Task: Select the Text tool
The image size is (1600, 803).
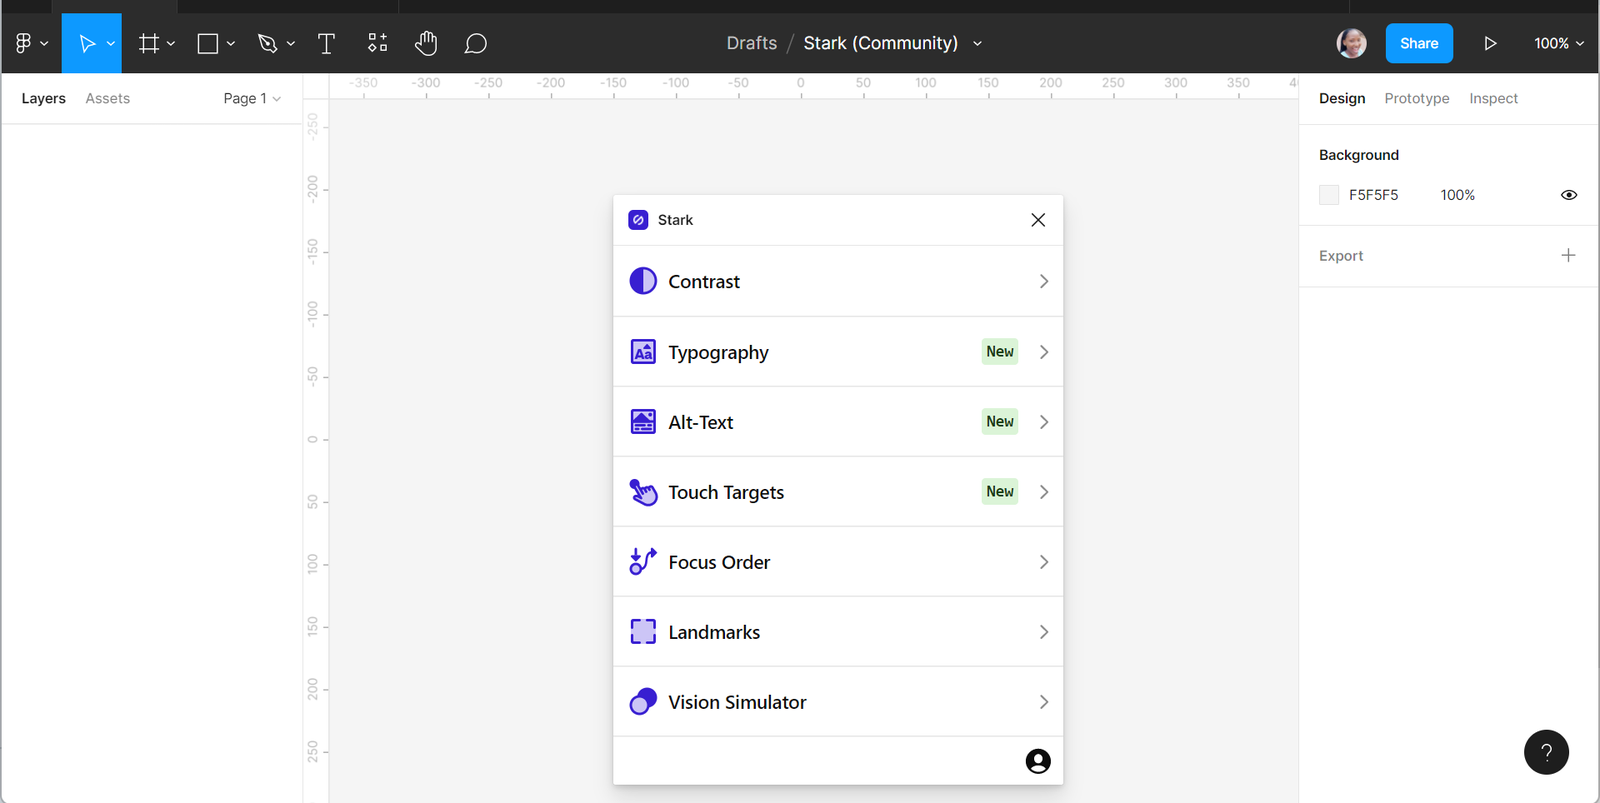Action: [326, 43]
